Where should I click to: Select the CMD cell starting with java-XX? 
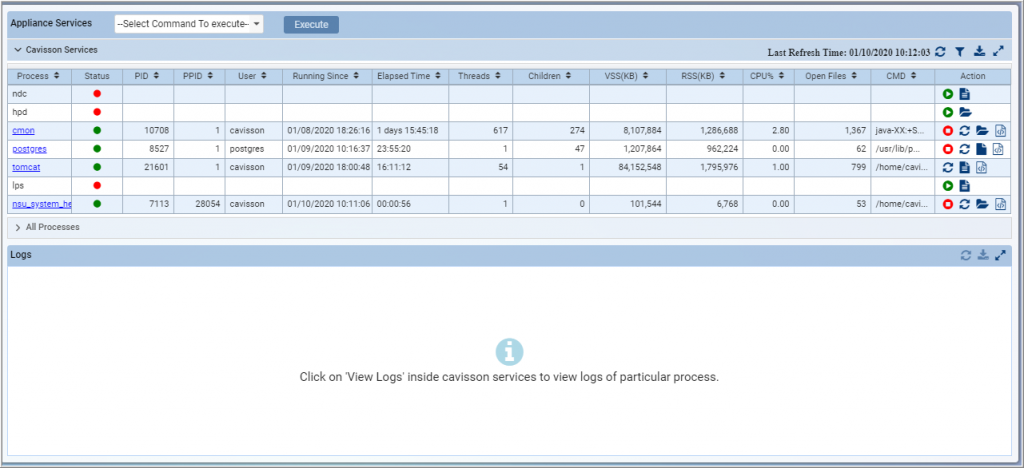[901, 131]
